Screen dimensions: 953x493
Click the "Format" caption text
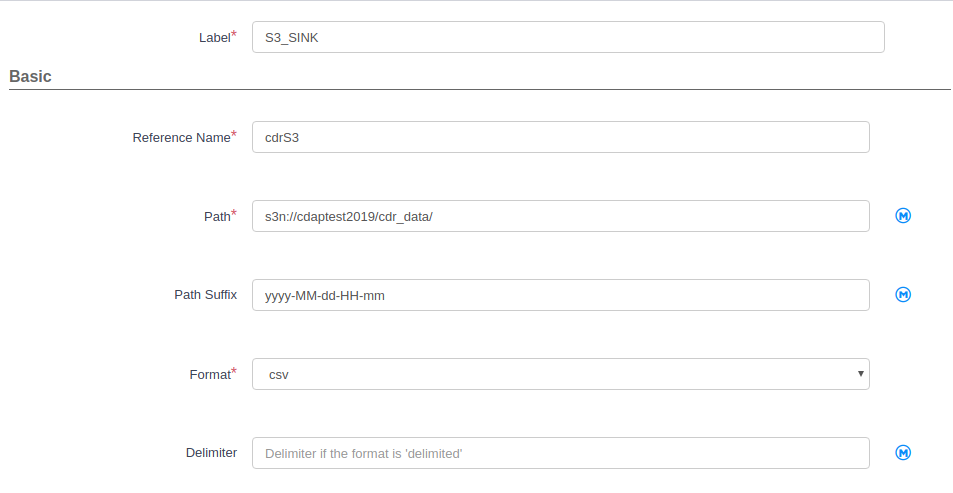pyautogui.click(x=210, y=374)
